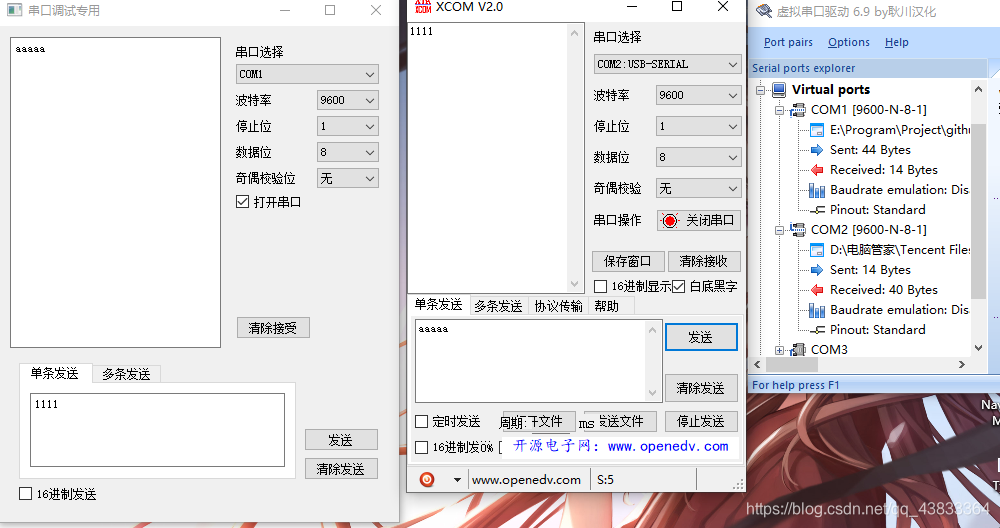Open 波特率 9600 dropdown in 串口调试专用
Screen dimensions: 1000x528
point(348,100)
